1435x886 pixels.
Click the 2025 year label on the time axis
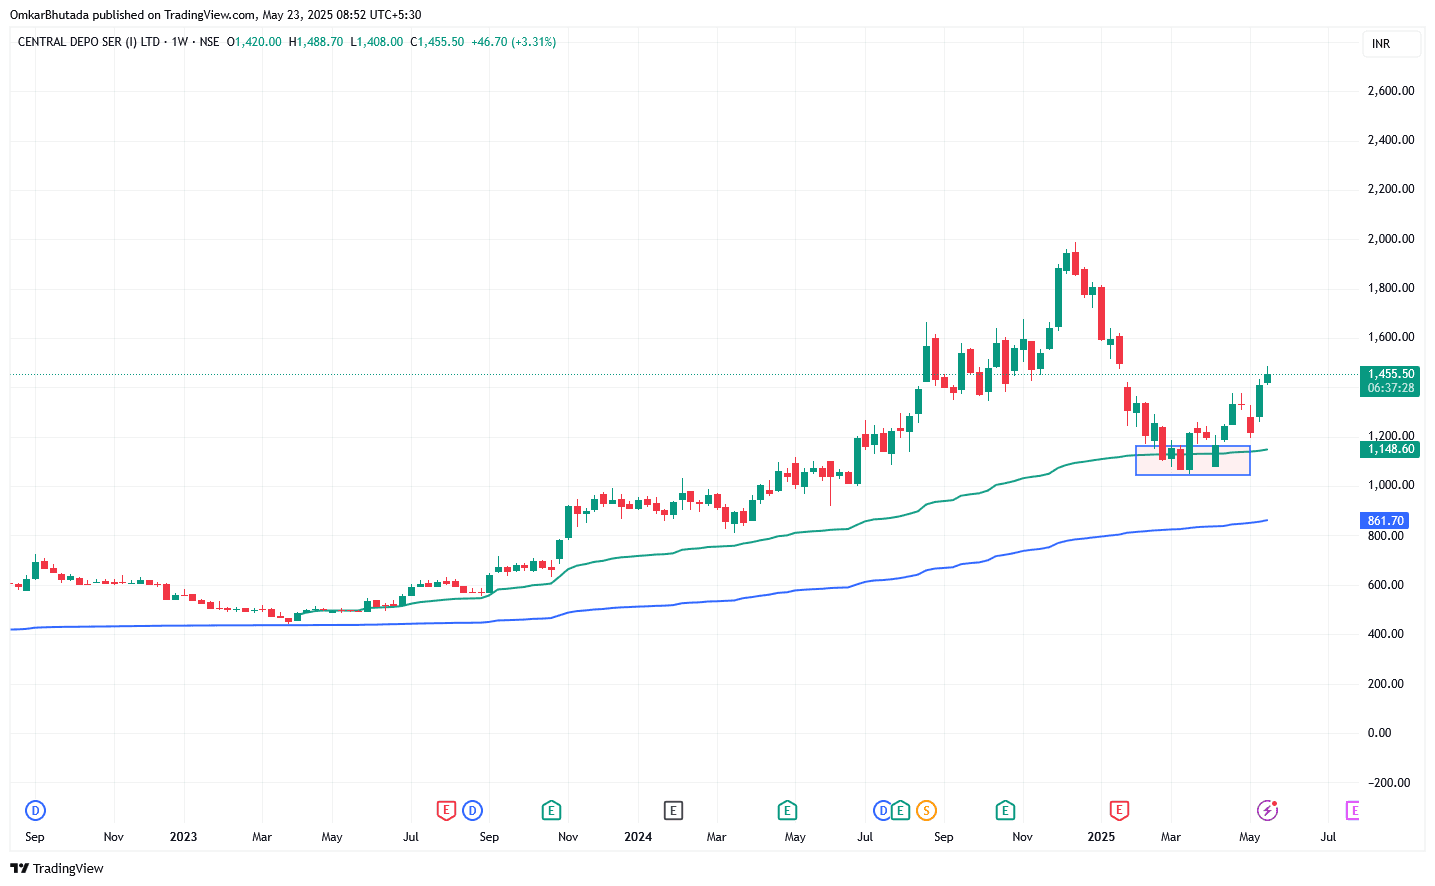point(1101,837)
